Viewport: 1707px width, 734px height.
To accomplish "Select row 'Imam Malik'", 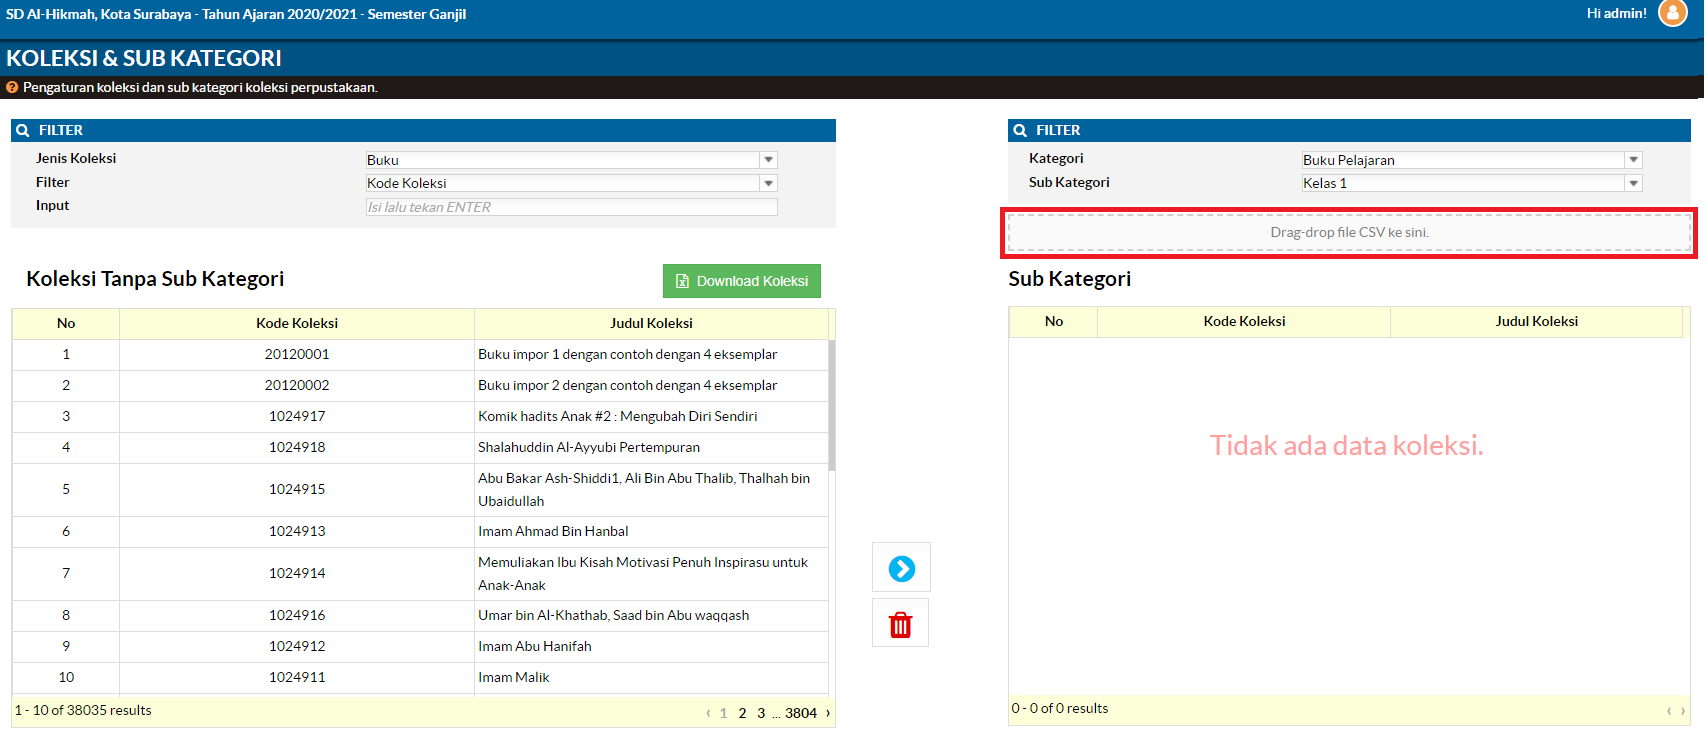I will click(420, 678).
